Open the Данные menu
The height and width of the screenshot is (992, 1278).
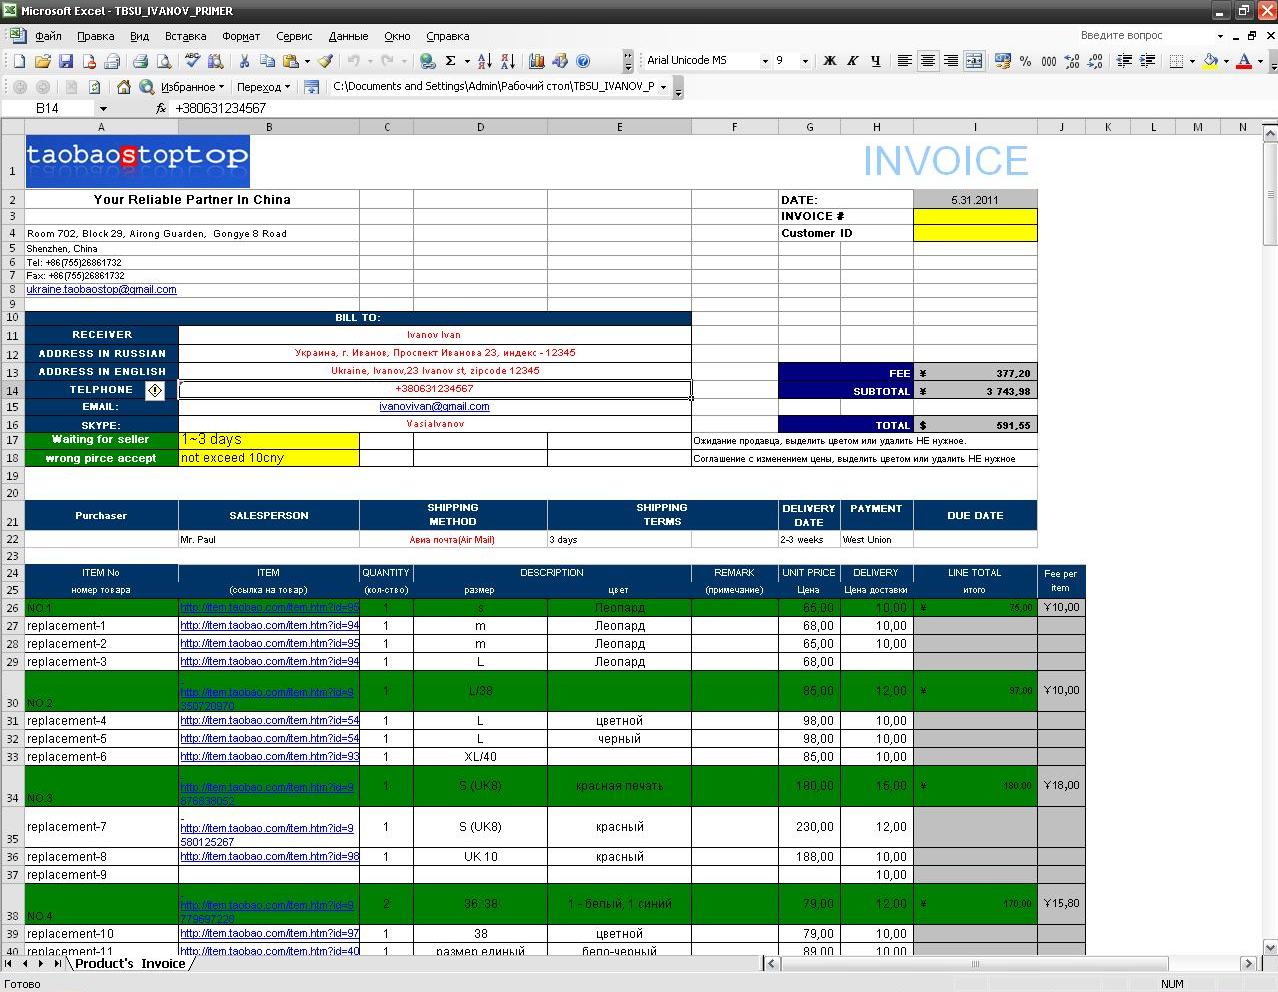(x=348, y=36)
